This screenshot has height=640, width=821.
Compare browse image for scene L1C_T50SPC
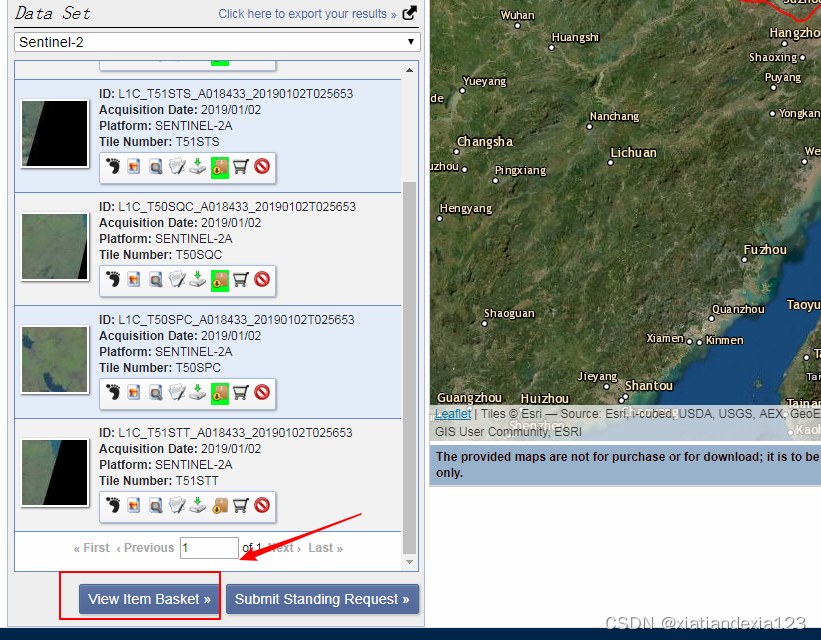click(156, 393)
